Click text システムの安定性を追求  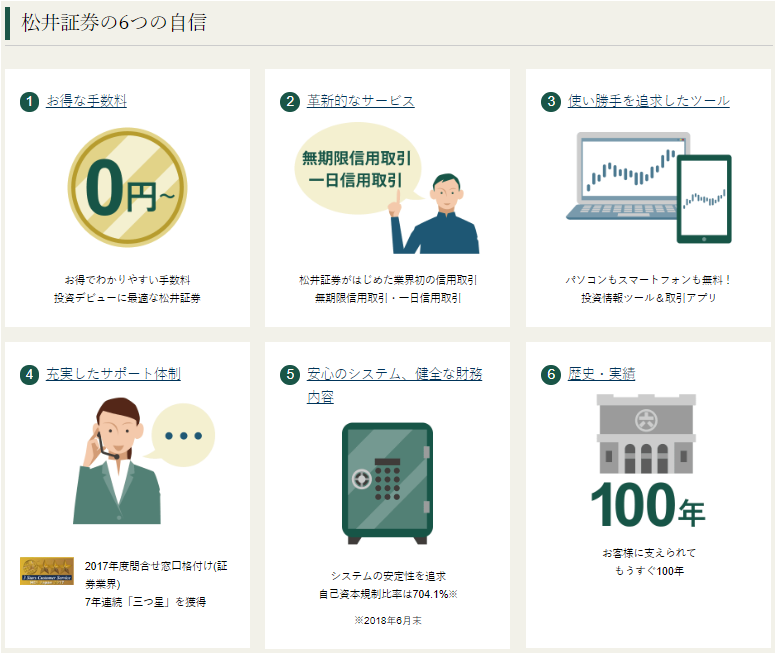tap(388, 576)
